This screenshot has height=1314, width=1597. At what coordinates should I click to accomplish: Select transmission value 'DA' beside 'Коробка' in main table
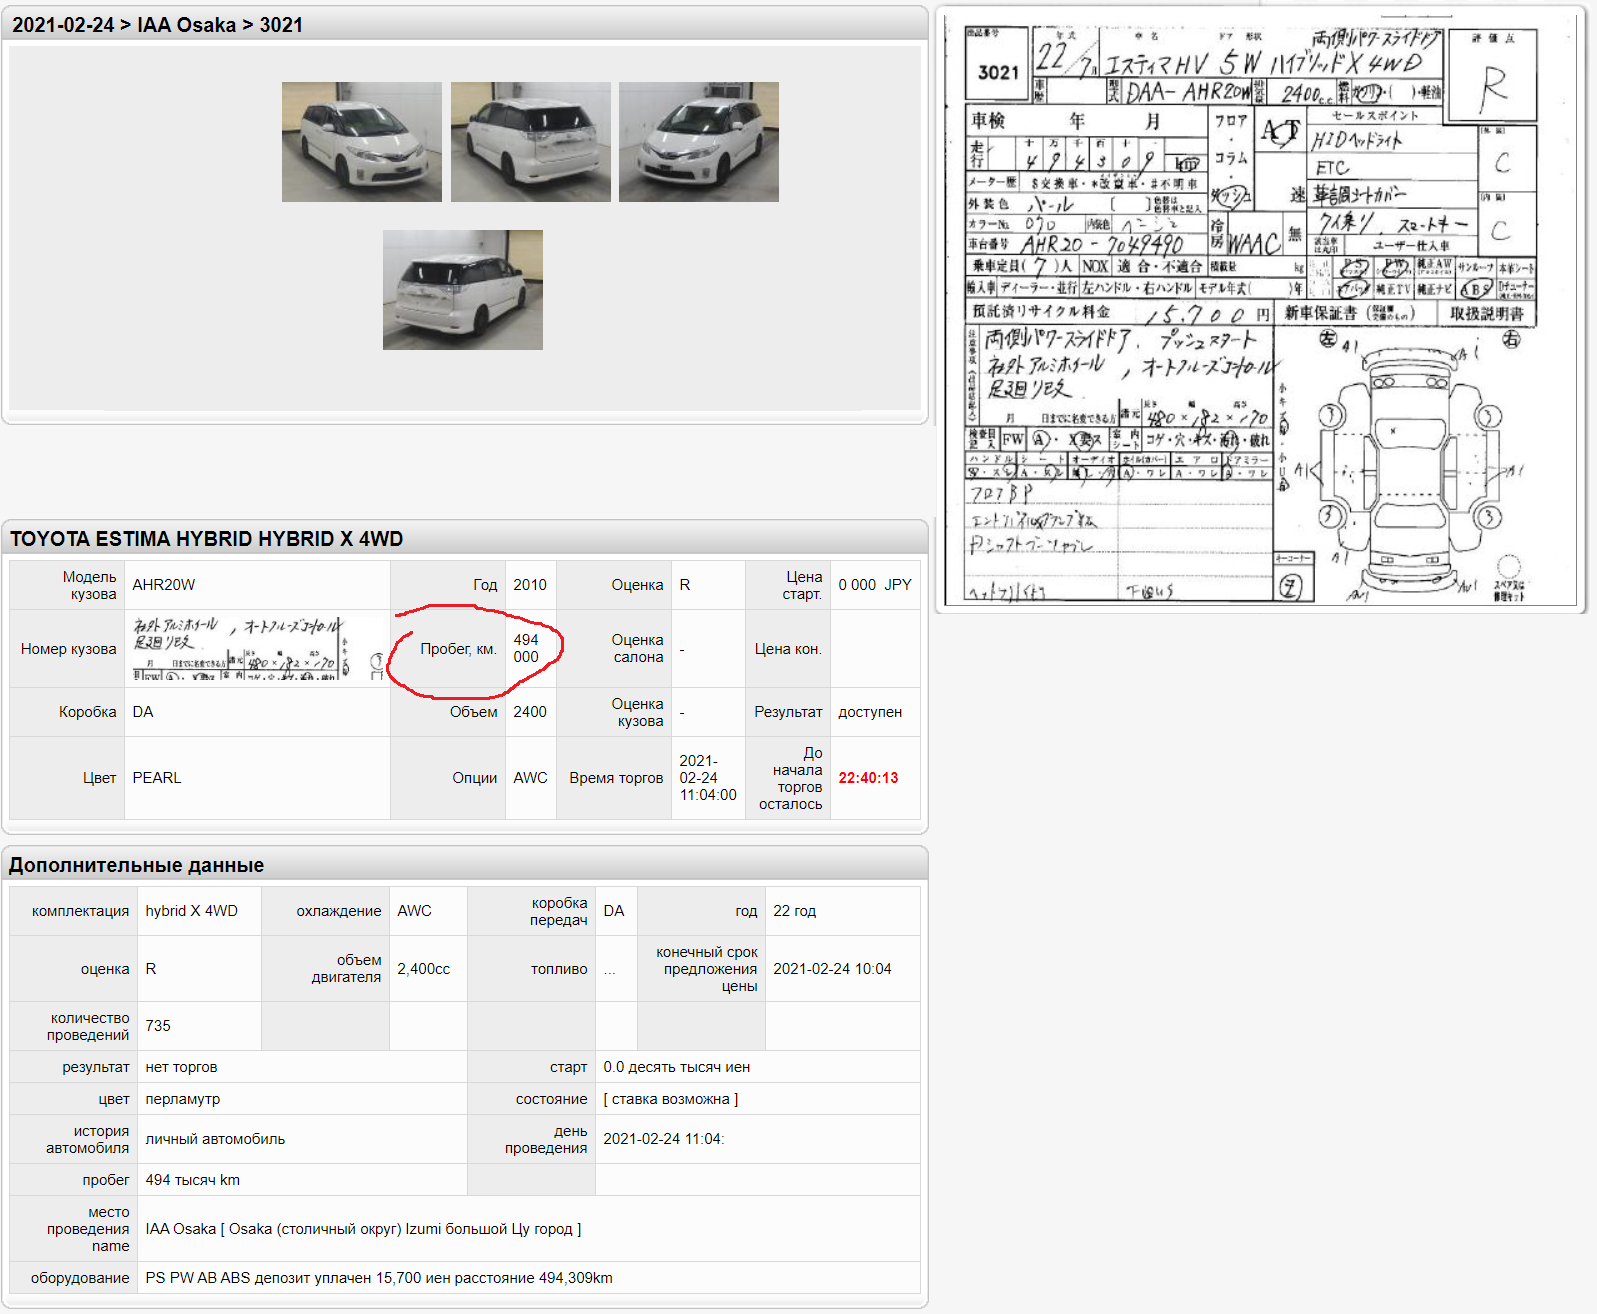[x=143, y=712]
